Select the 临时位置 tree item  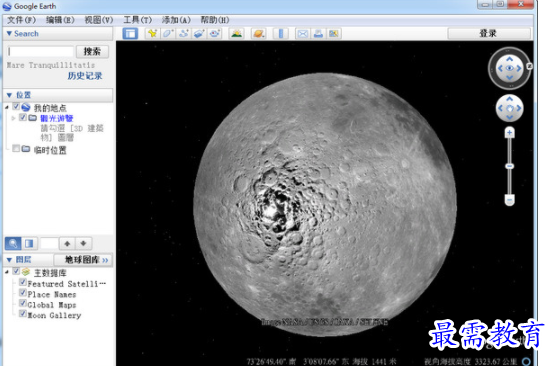(x=50, y=151)
